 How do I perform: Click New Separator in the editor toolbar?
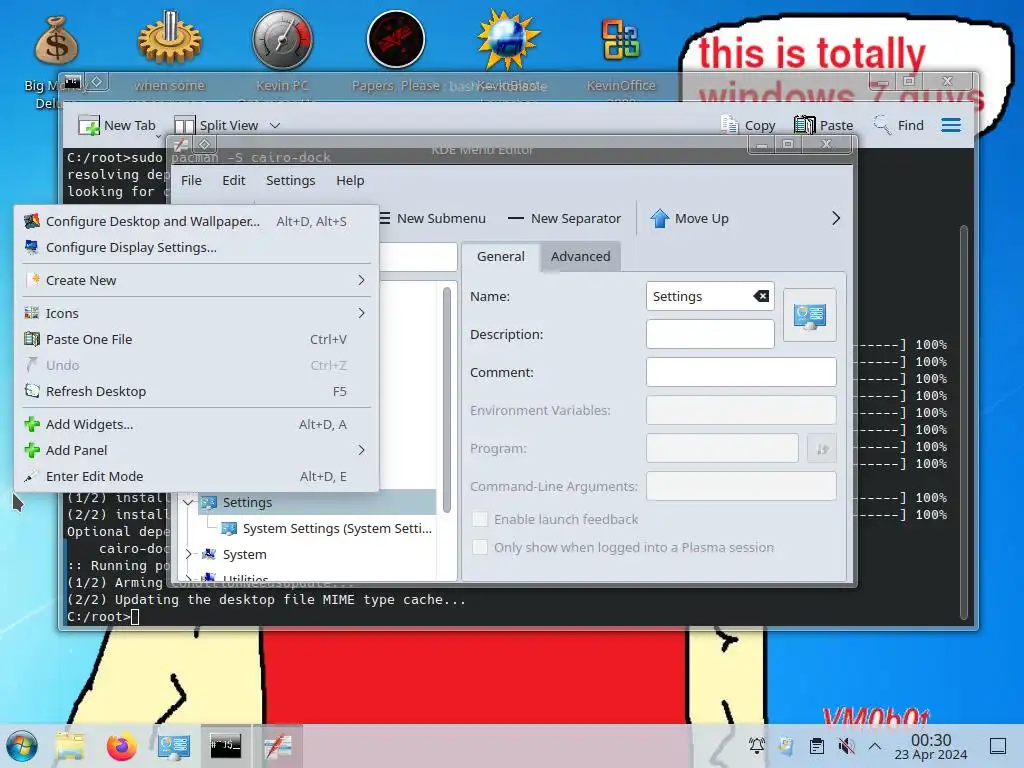pyautogui.click(x=564, y=219)
